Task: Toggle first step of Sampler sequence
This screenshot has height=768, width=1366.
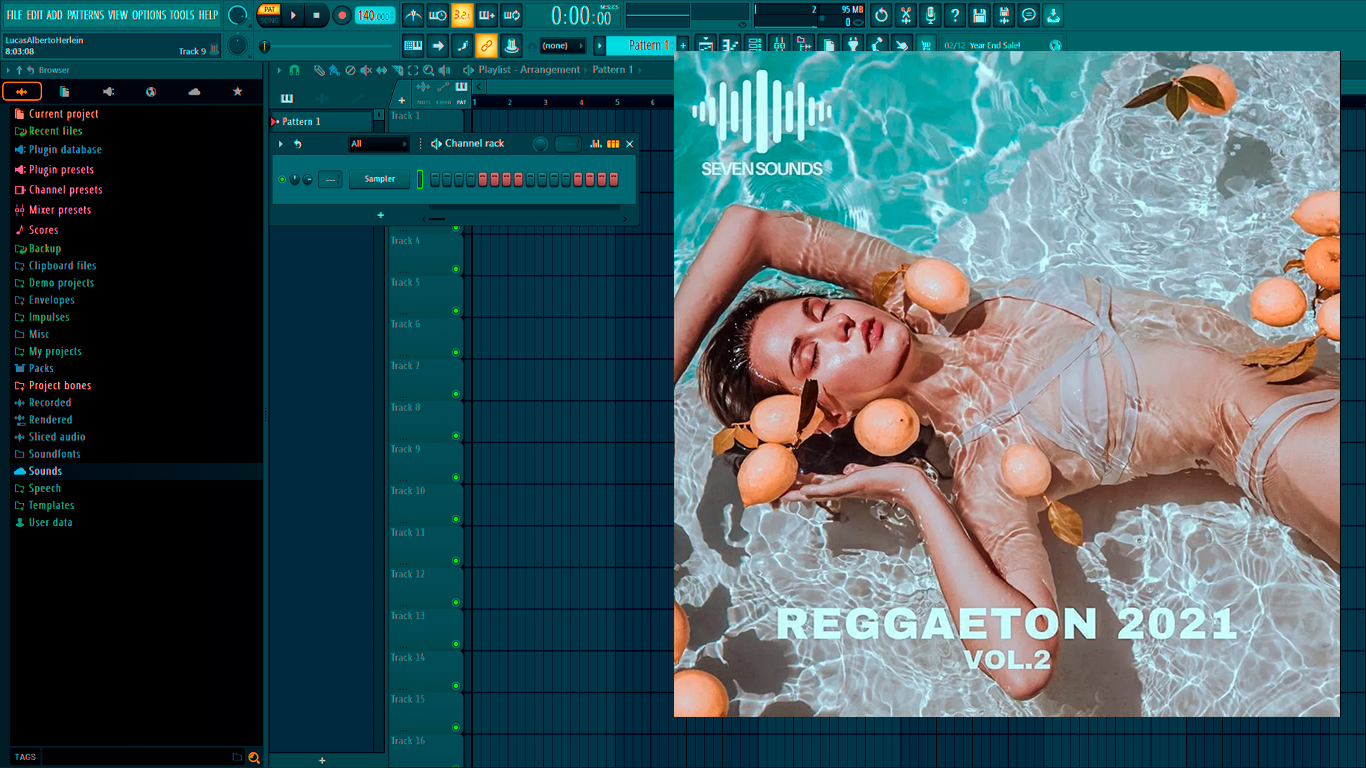Action: click(434, 179)
